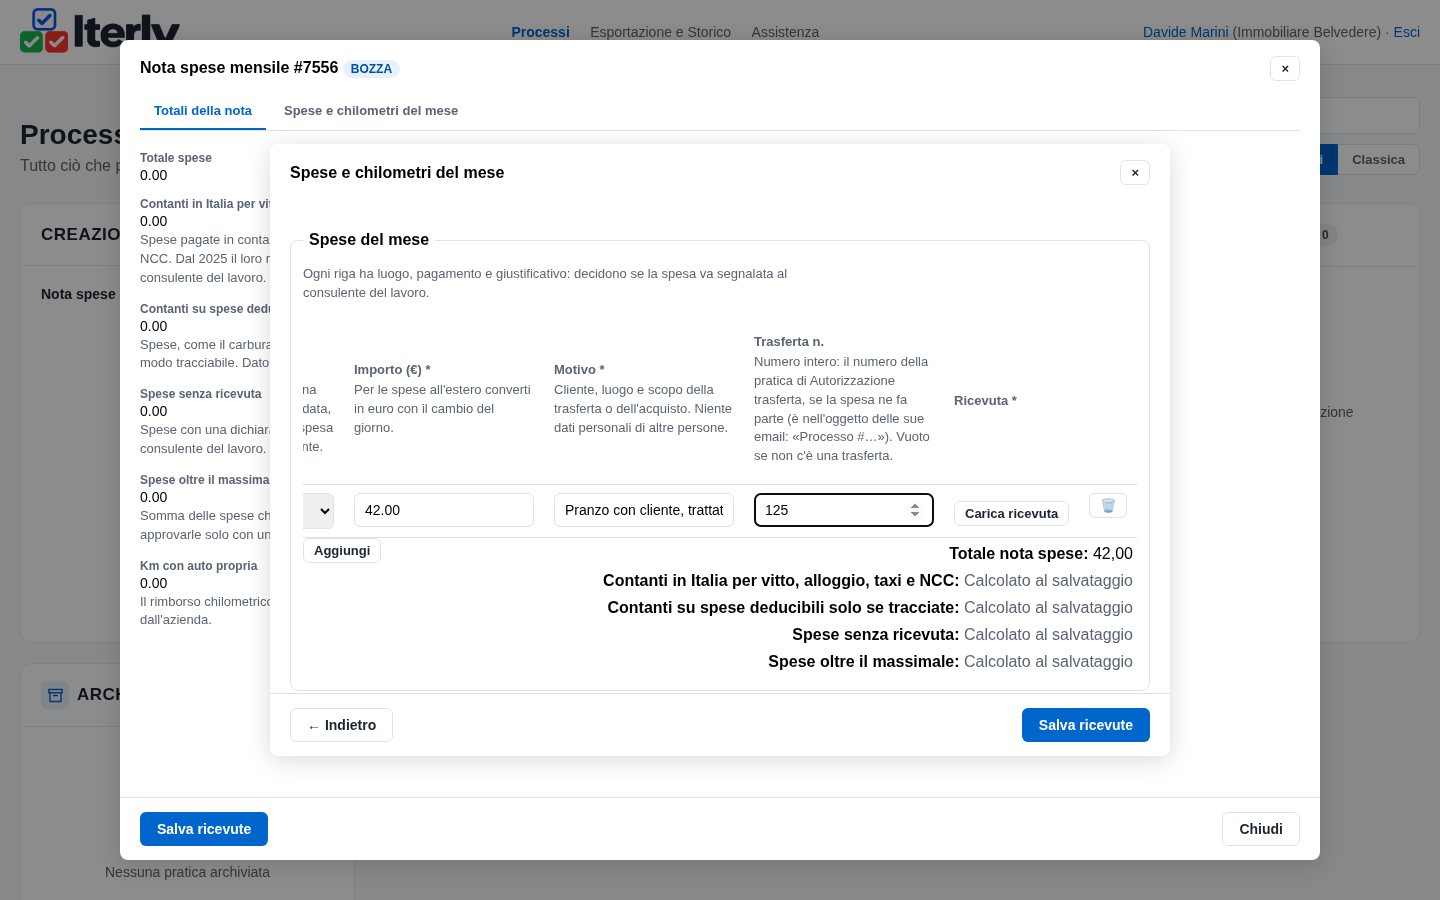Viewport: 1440px width, 900px height.
Task: Click the Motivo field 'Pranzo con cliente'
Action: point(644,510)
